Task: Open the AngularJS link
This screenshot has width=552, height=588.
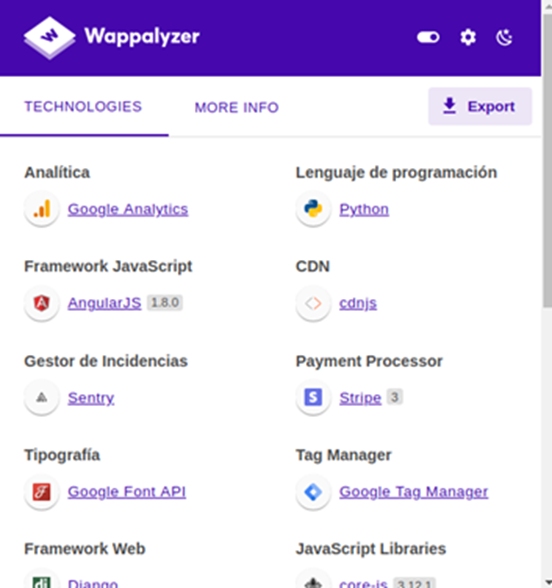Action: 104,303
